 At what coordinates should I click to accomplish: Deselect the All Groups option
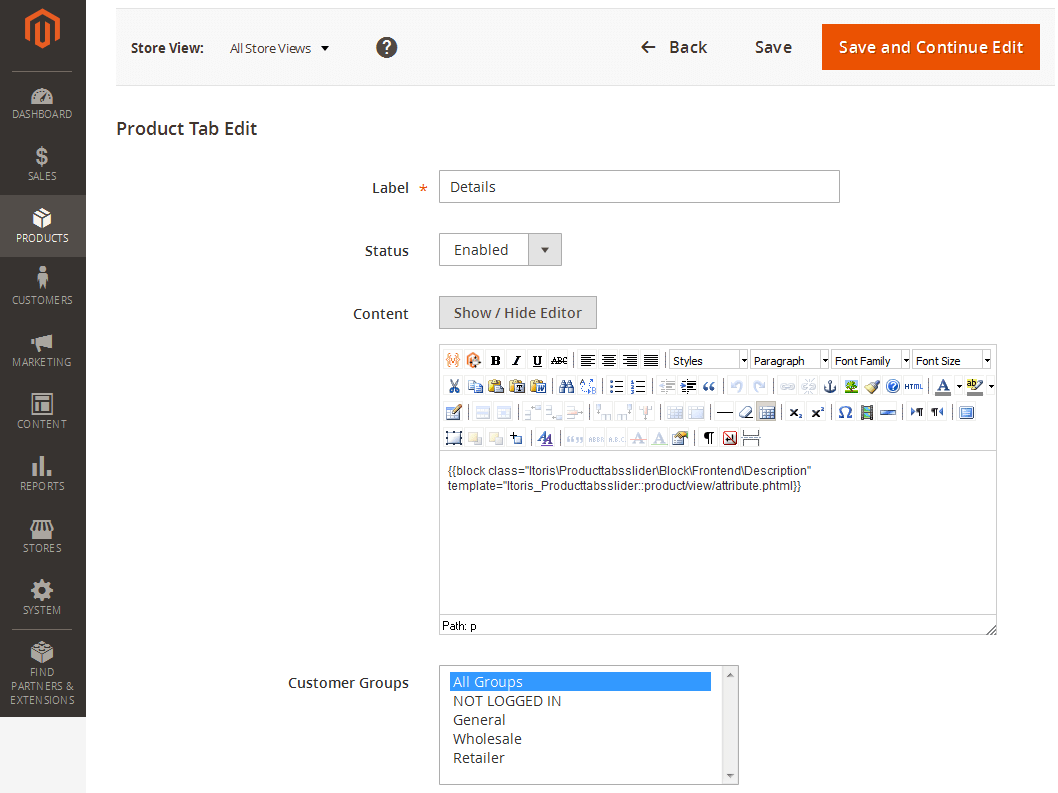pos(490,681)
